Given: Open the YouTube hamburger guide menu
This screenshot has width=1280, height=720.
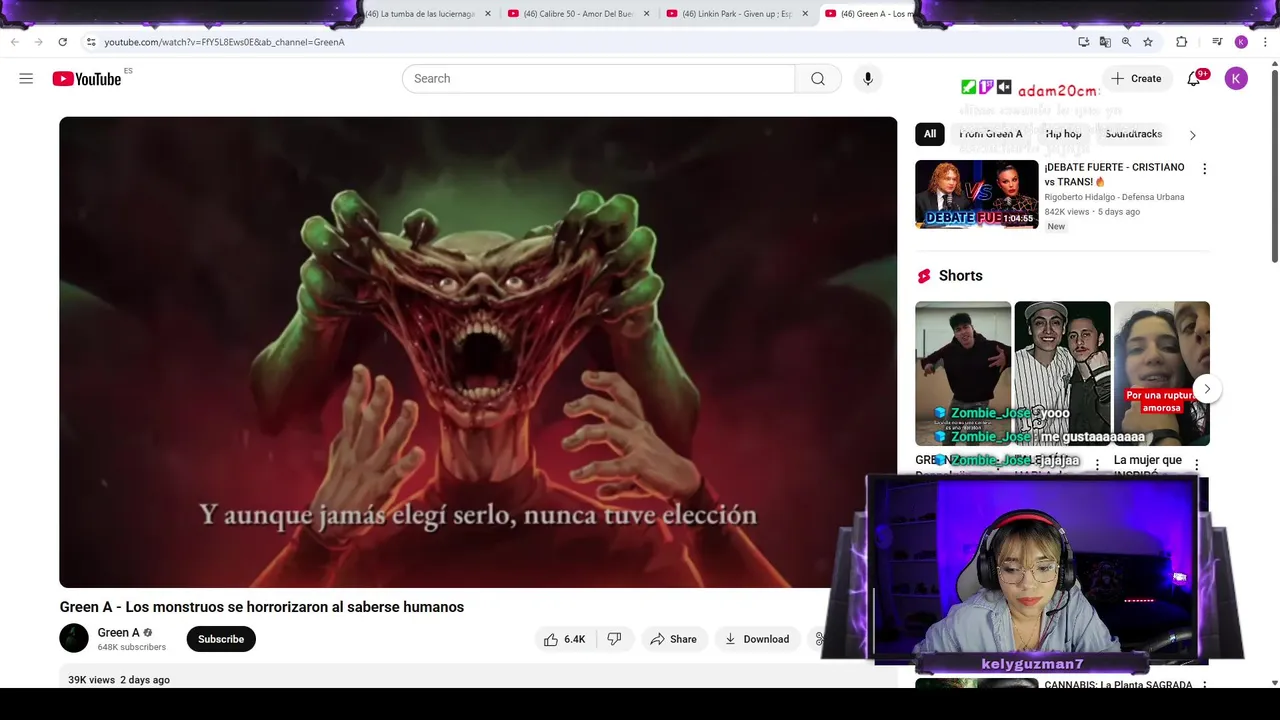Looking at the screenshot, I should pyautogui.click(x=26, y=79).
